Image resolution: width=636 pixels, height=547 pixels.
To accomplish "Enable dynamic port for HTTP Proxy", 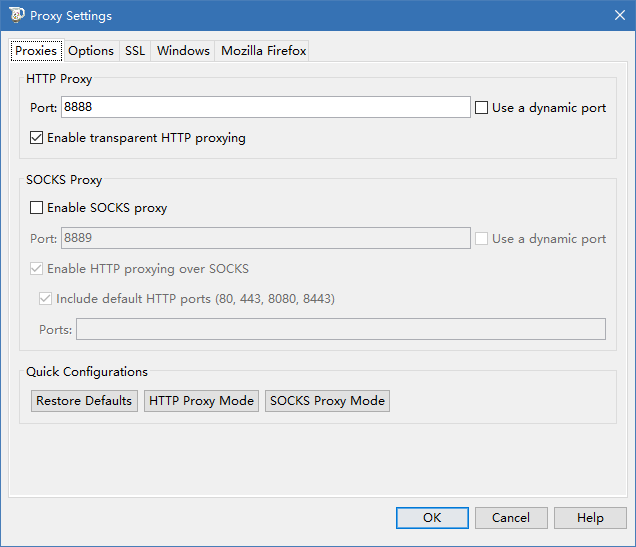I will pyautogui.click(x=481, y=107).
